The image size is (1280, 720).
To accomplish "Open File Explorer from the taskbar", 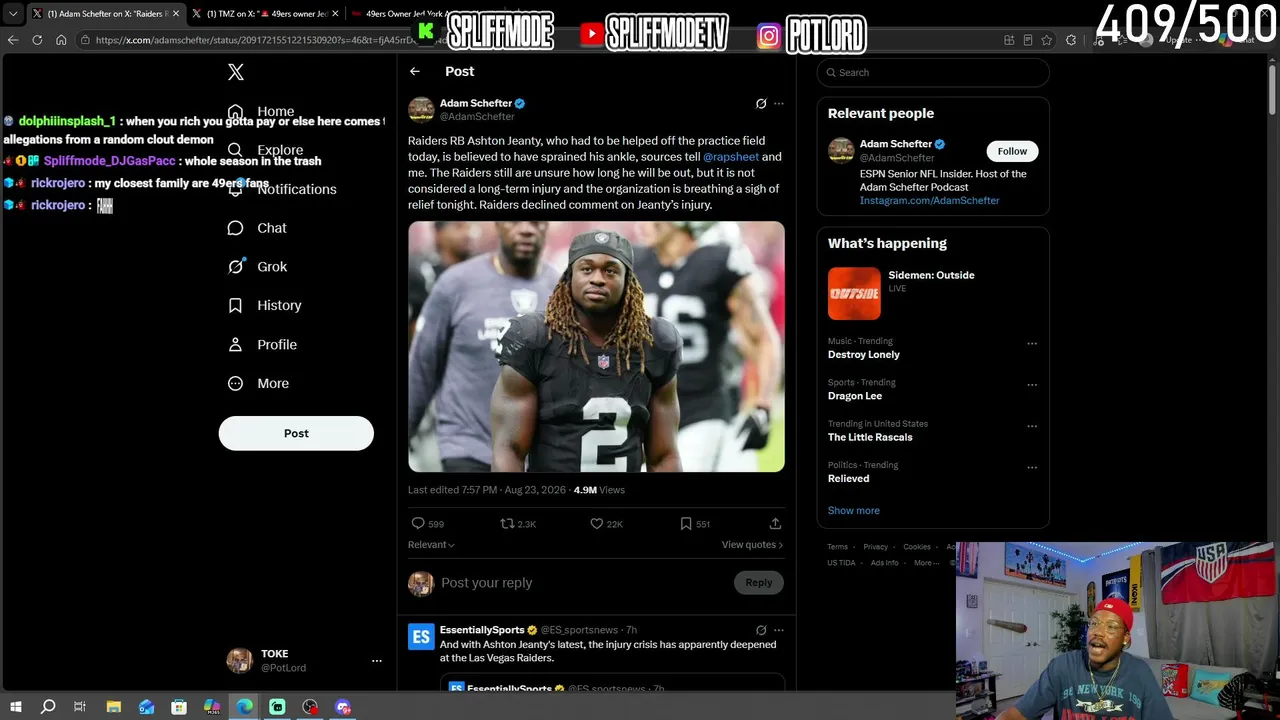I will click(113, 707).
